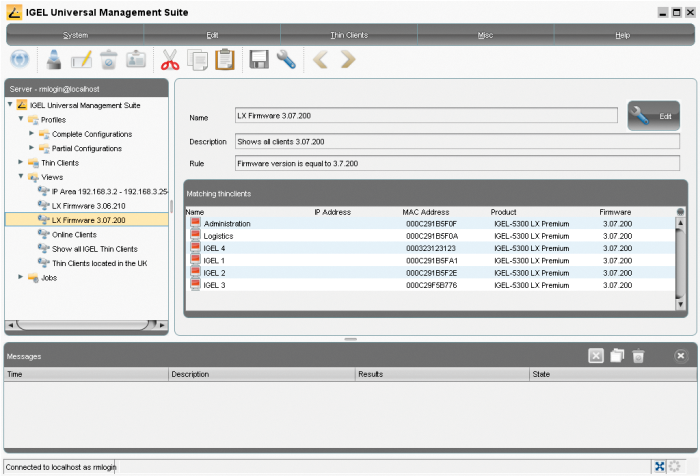
Task: Expand the Jobs tree node
Action: [x=20, y=277]
